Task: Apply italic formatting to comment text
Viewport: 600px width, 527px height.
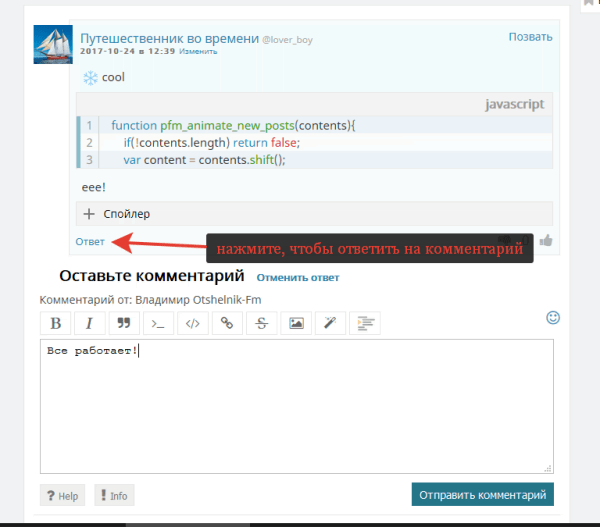Action: pyautogui.click(x=89, y=323)
